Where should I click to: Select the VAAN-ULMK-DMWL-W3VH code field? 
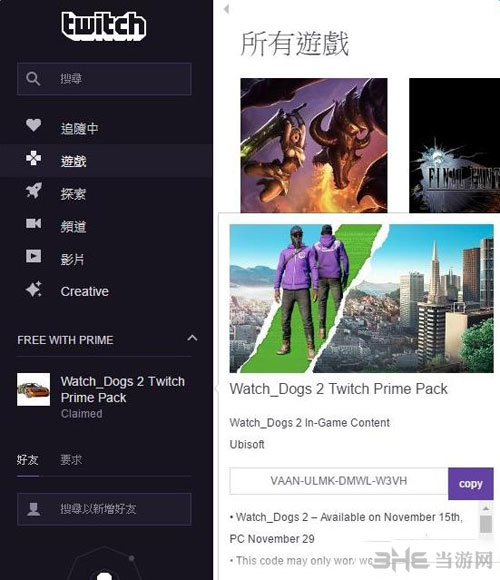coord(339,481)
